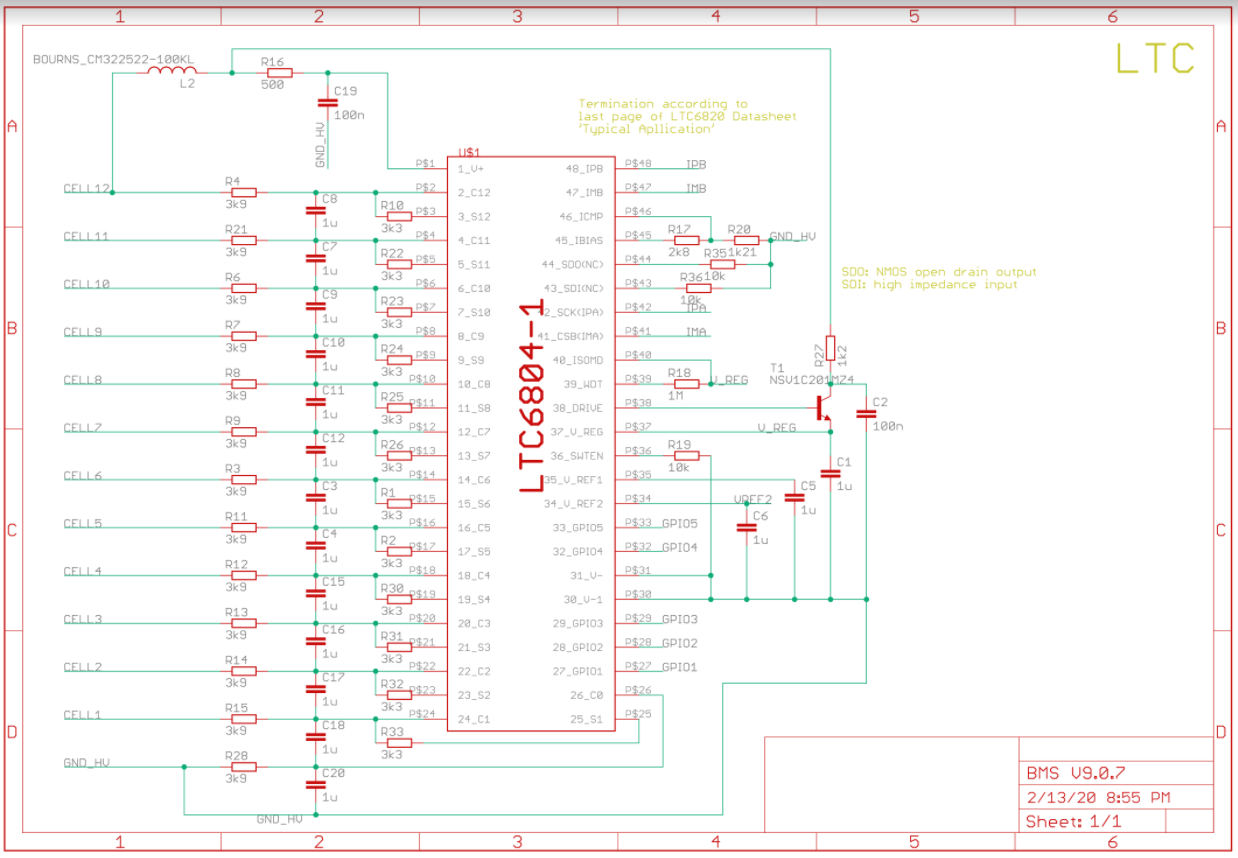The height and width of the screenshot is (858, 1238).
Task: Click the 'Termination according to' note
Action: coord(663,103)
